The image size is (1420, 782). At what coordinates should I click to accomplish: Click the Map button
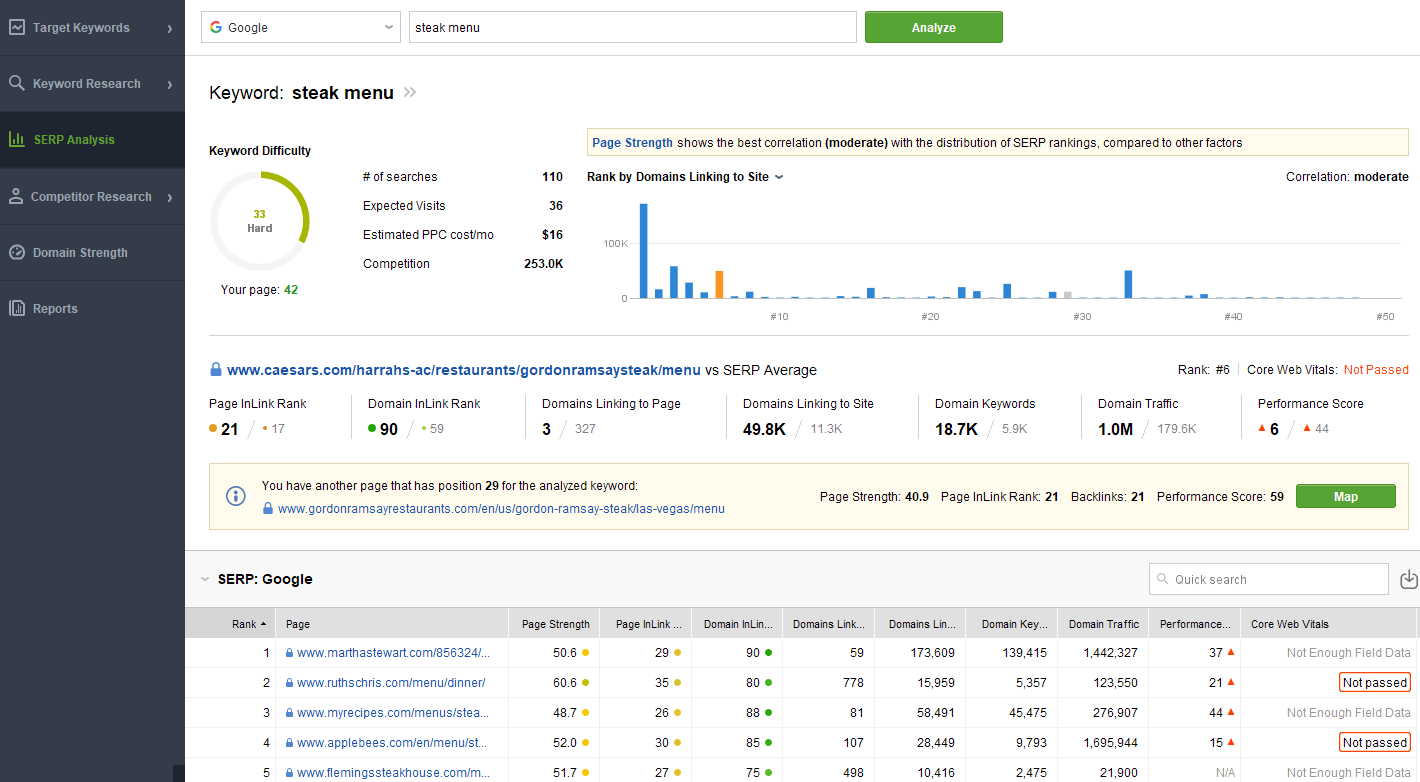[x=1345, y=497]
